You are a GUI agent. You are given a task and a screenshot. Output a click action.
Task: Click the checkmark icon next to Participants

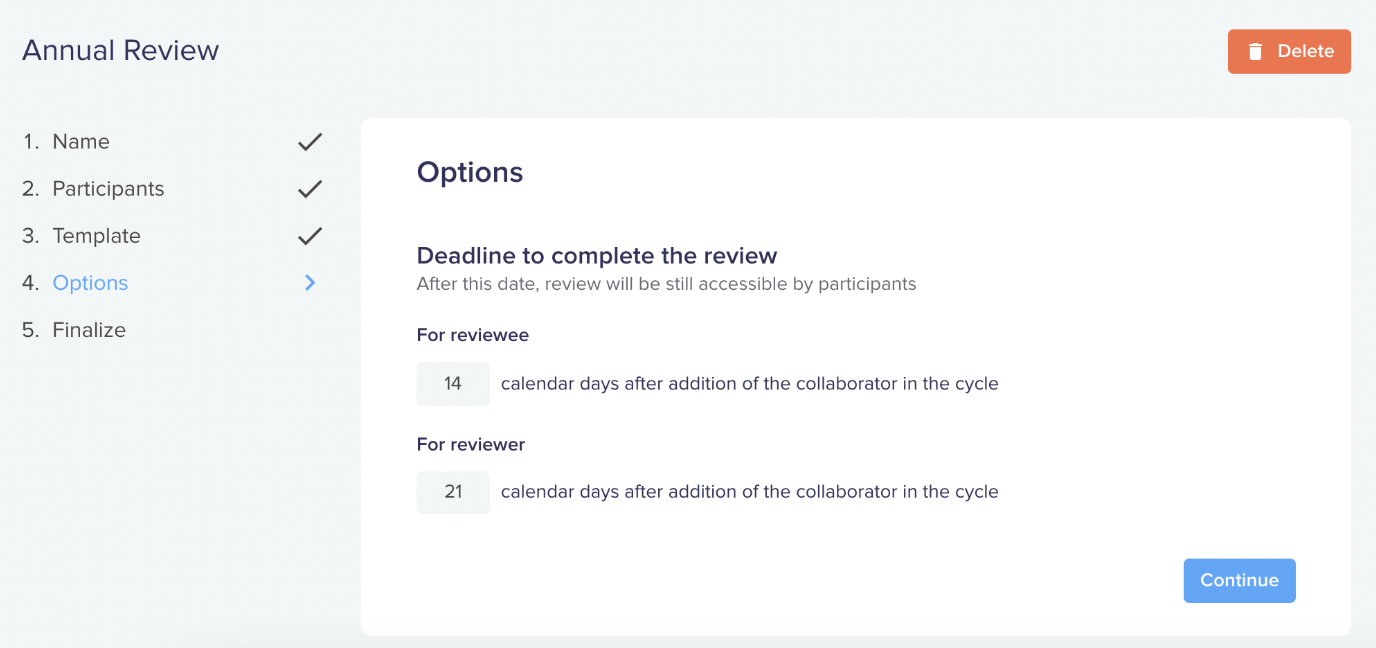[310, 189]
